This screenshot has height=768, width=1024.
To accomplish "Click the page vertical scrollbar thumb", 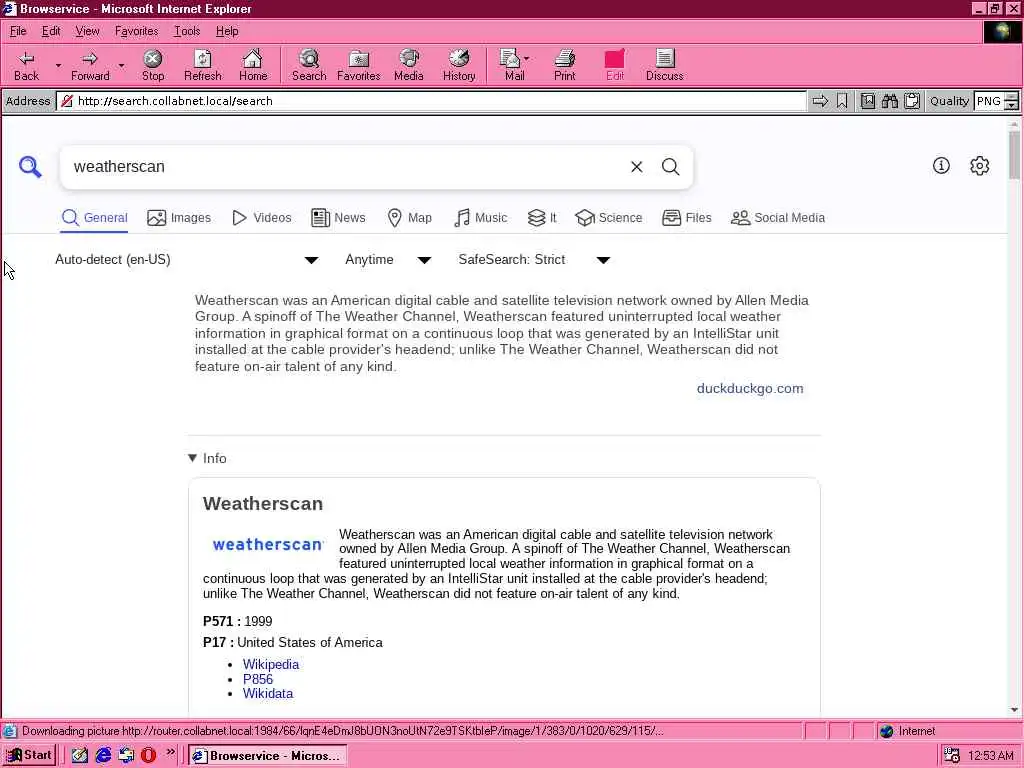I will (x=1014, y=154).
